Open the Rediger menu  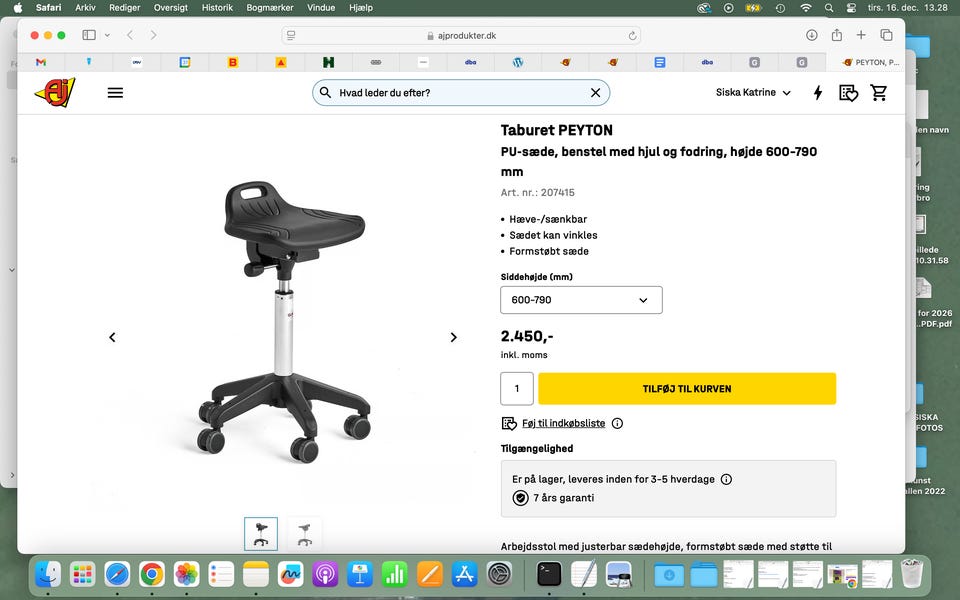[124, 7]
